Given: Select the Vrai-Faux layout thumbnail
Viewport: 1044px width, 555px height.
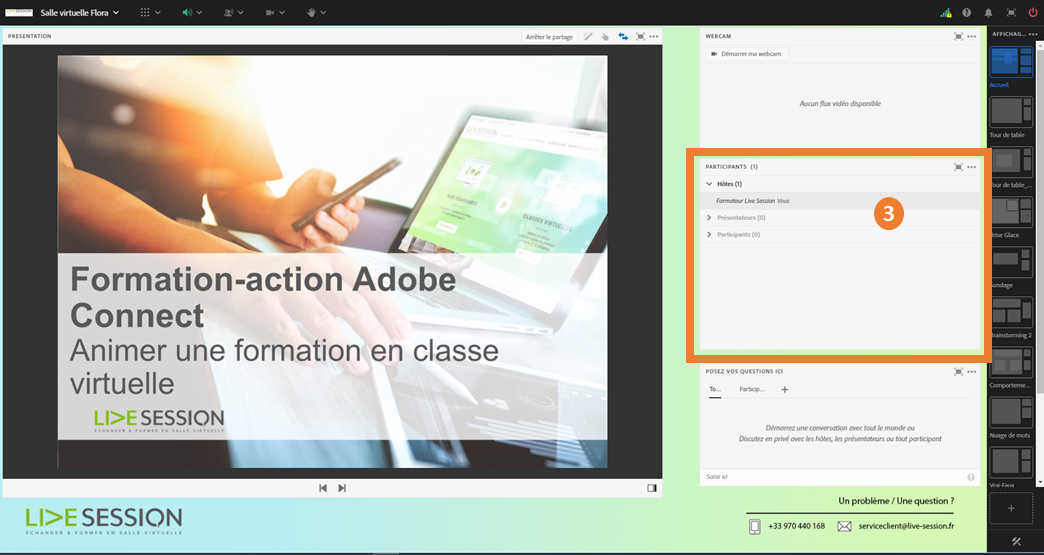Looking at the screenshot, I should click(1011, 463).
